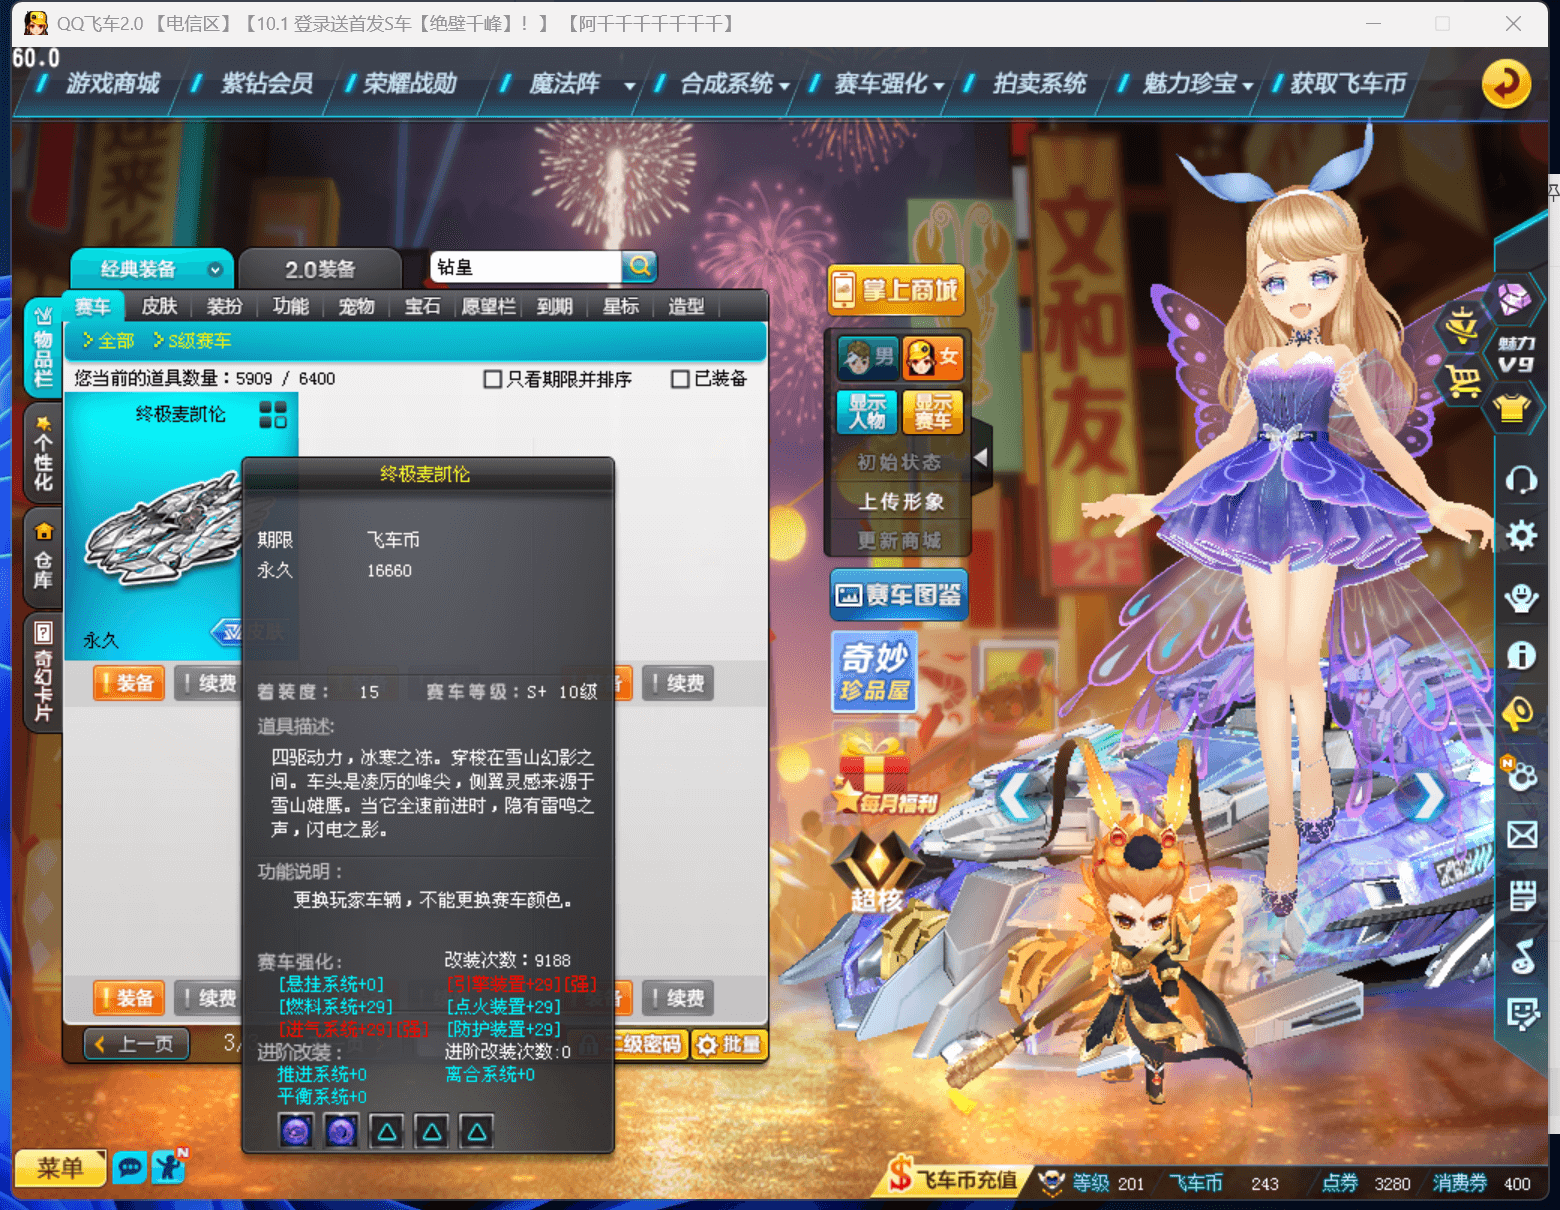Click the magnifier search icon
Viewport: 1560px width, 1210px height.
pyautogui.click(x=640, y=266)
